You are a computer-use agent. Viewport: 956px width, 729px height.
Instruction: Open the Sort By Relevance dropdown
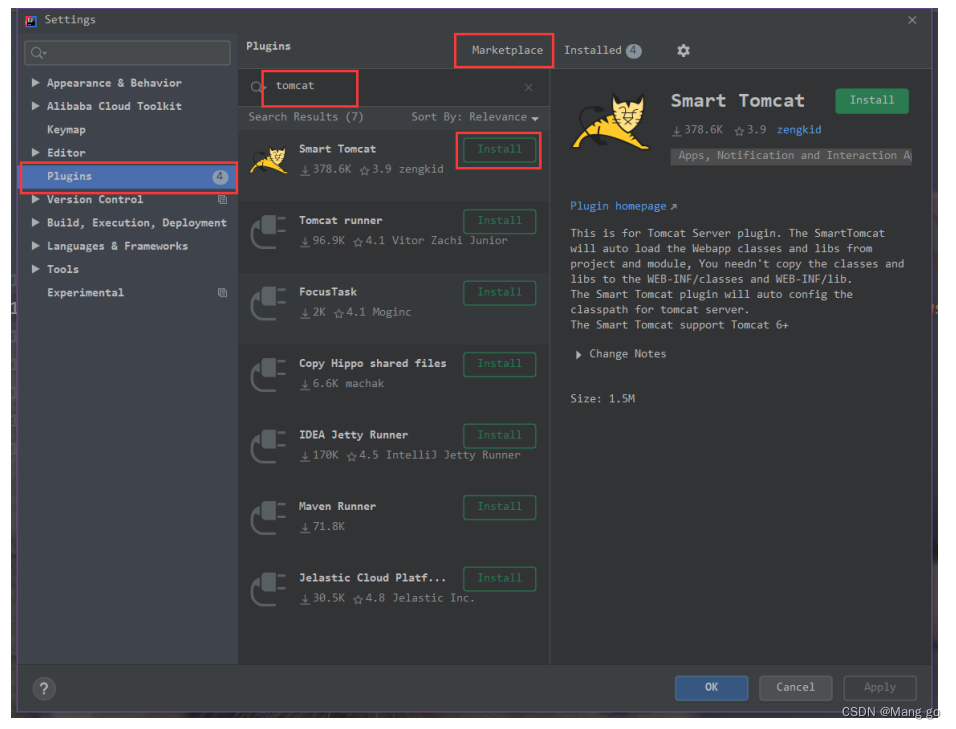coord(475,117)
